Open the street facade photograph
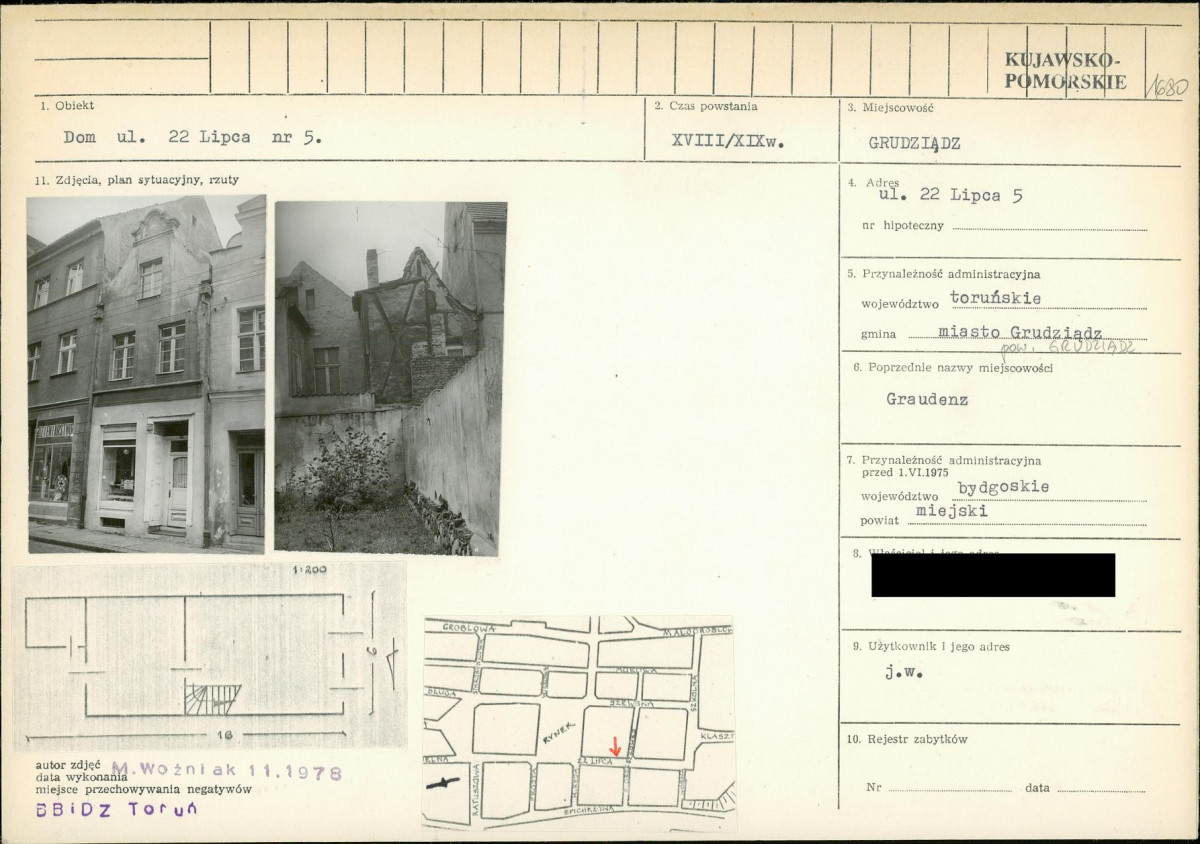The width and height of the screenshot is (1200, 844). point(146,374)
